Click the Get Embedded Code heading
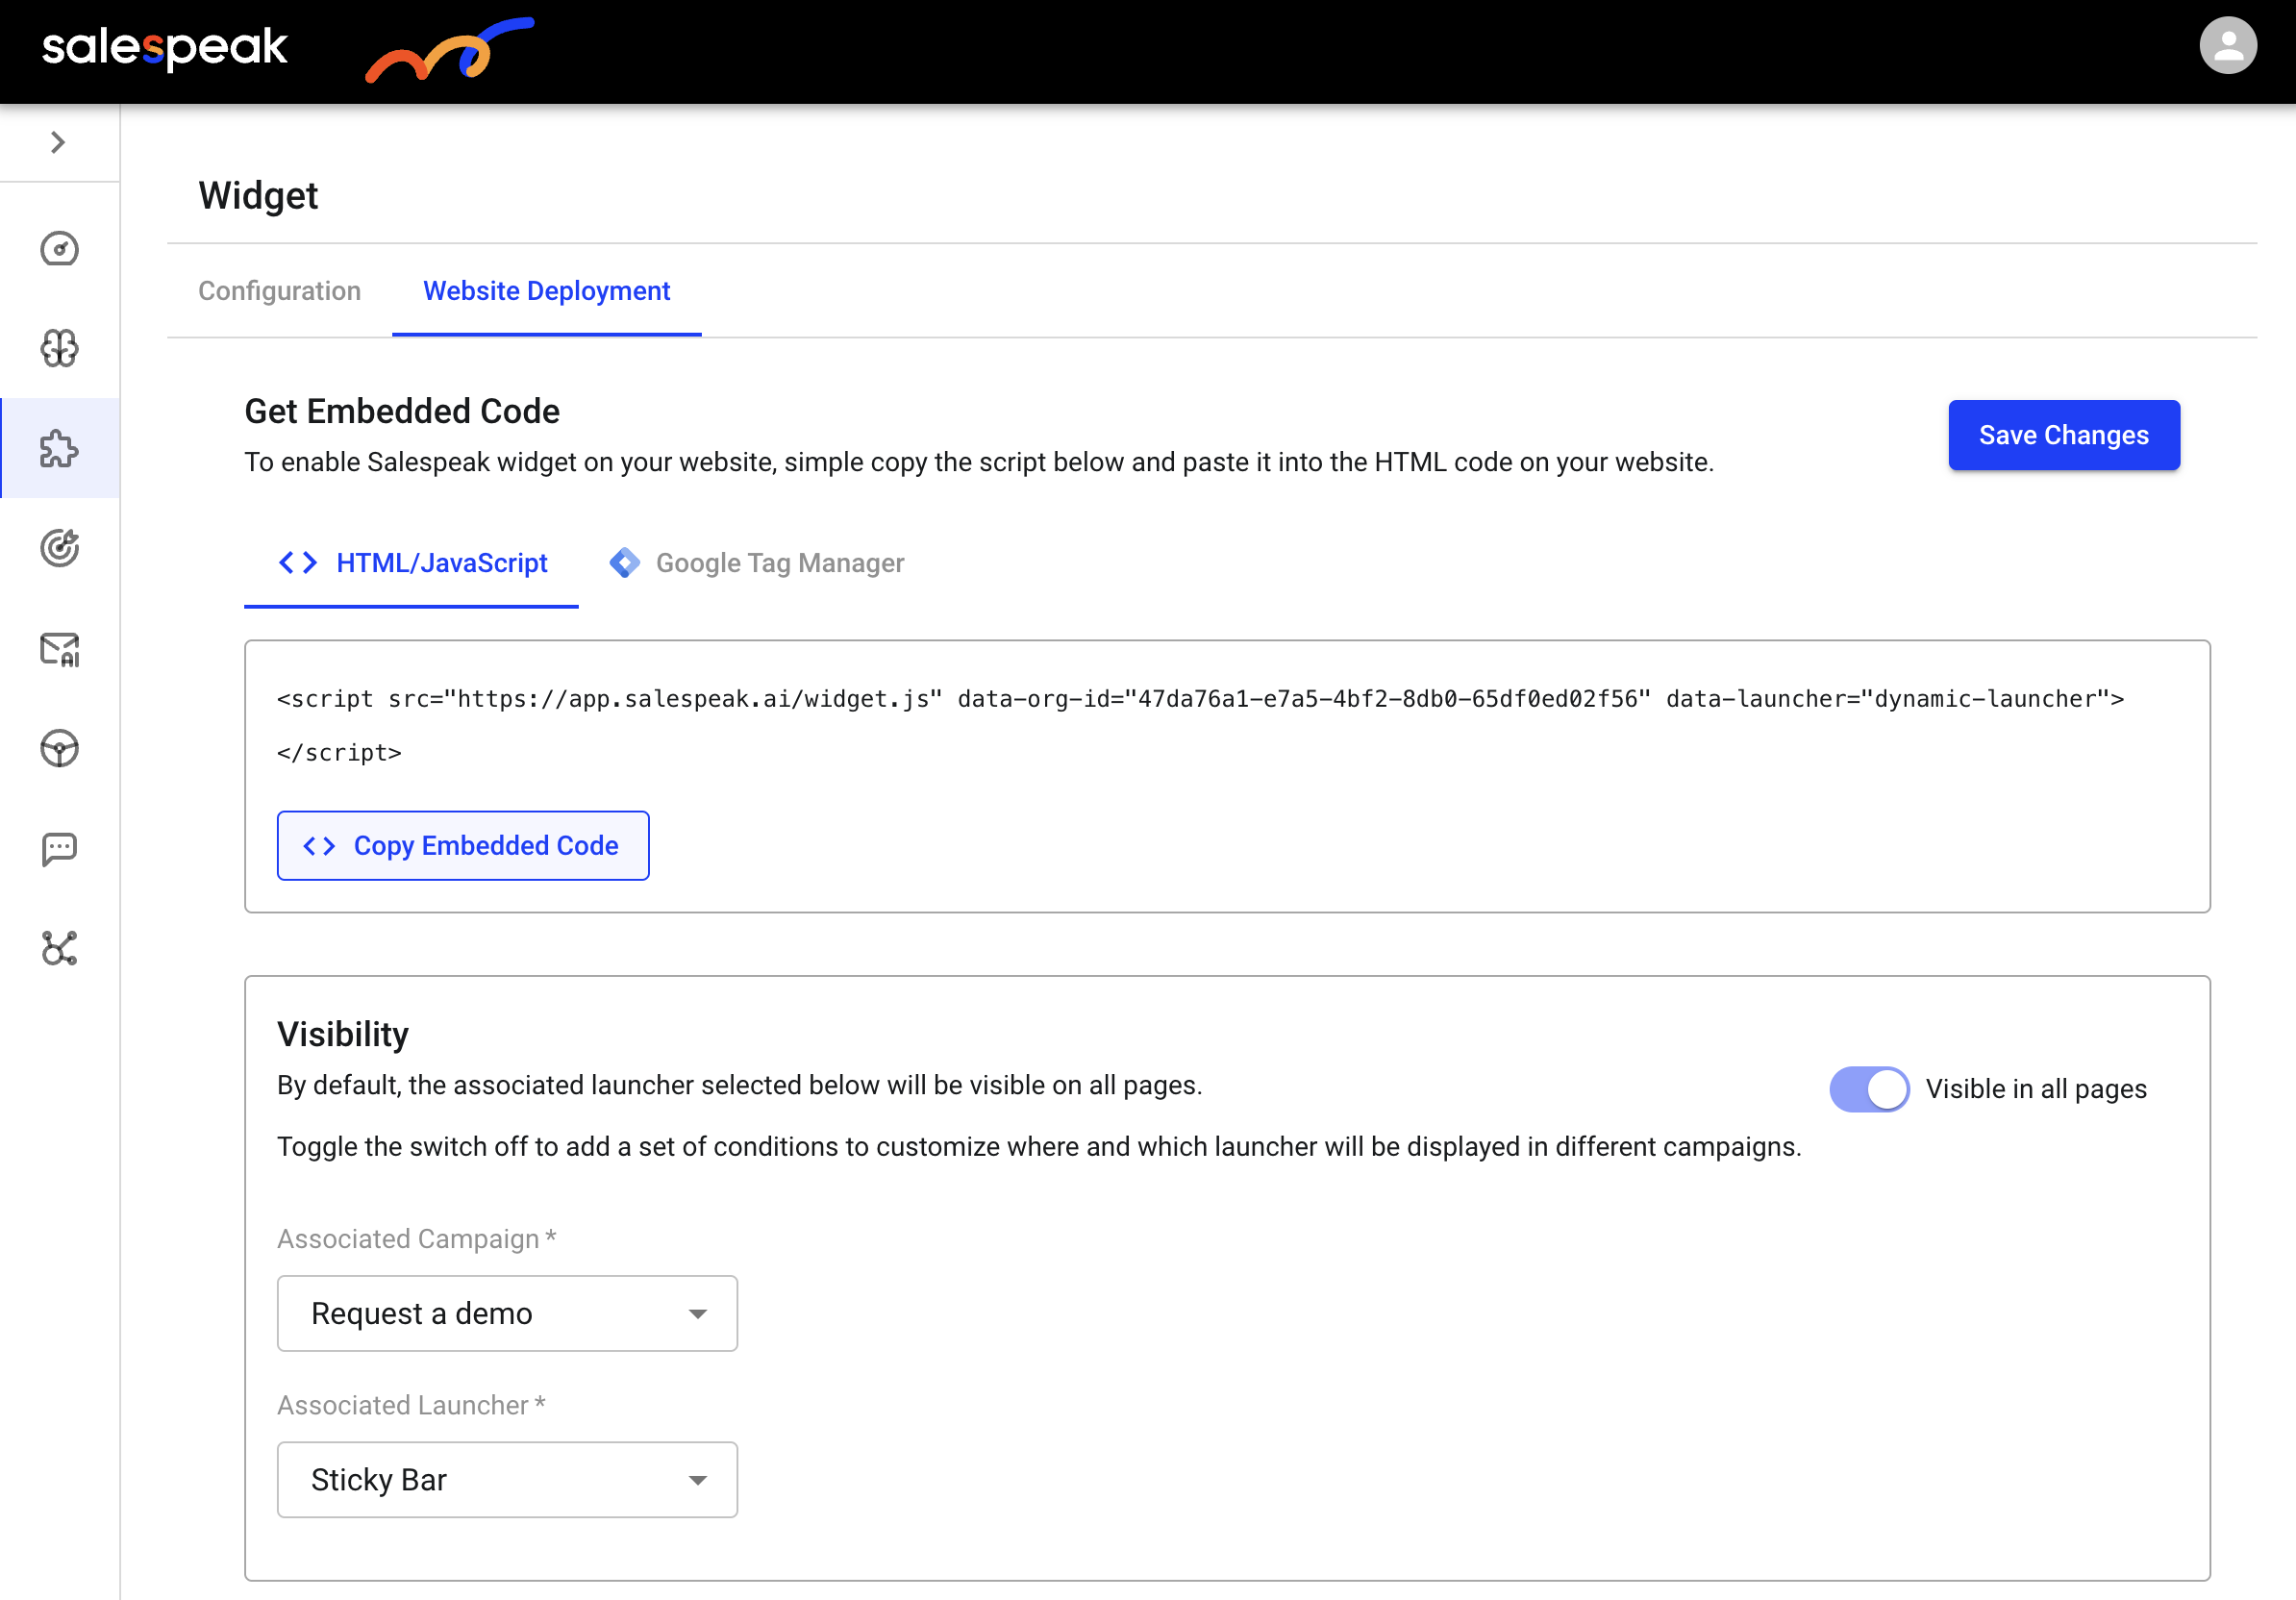 click(402, 411)
